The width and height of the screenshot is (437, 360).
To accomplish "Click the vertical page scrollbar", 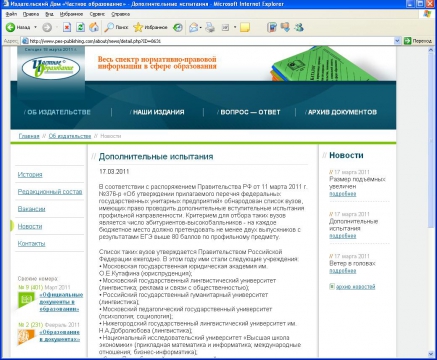I will click(431, 200).
